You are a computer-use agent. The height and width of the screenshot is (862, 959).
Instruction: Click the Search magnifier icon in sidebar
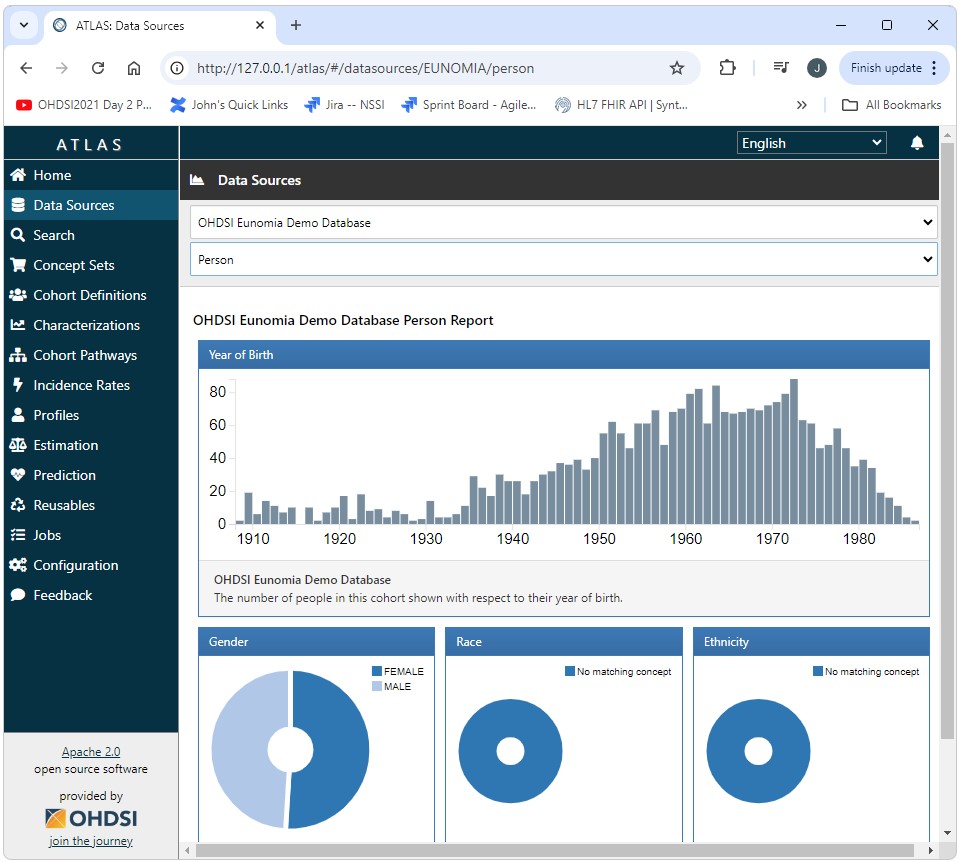(18, 235)
